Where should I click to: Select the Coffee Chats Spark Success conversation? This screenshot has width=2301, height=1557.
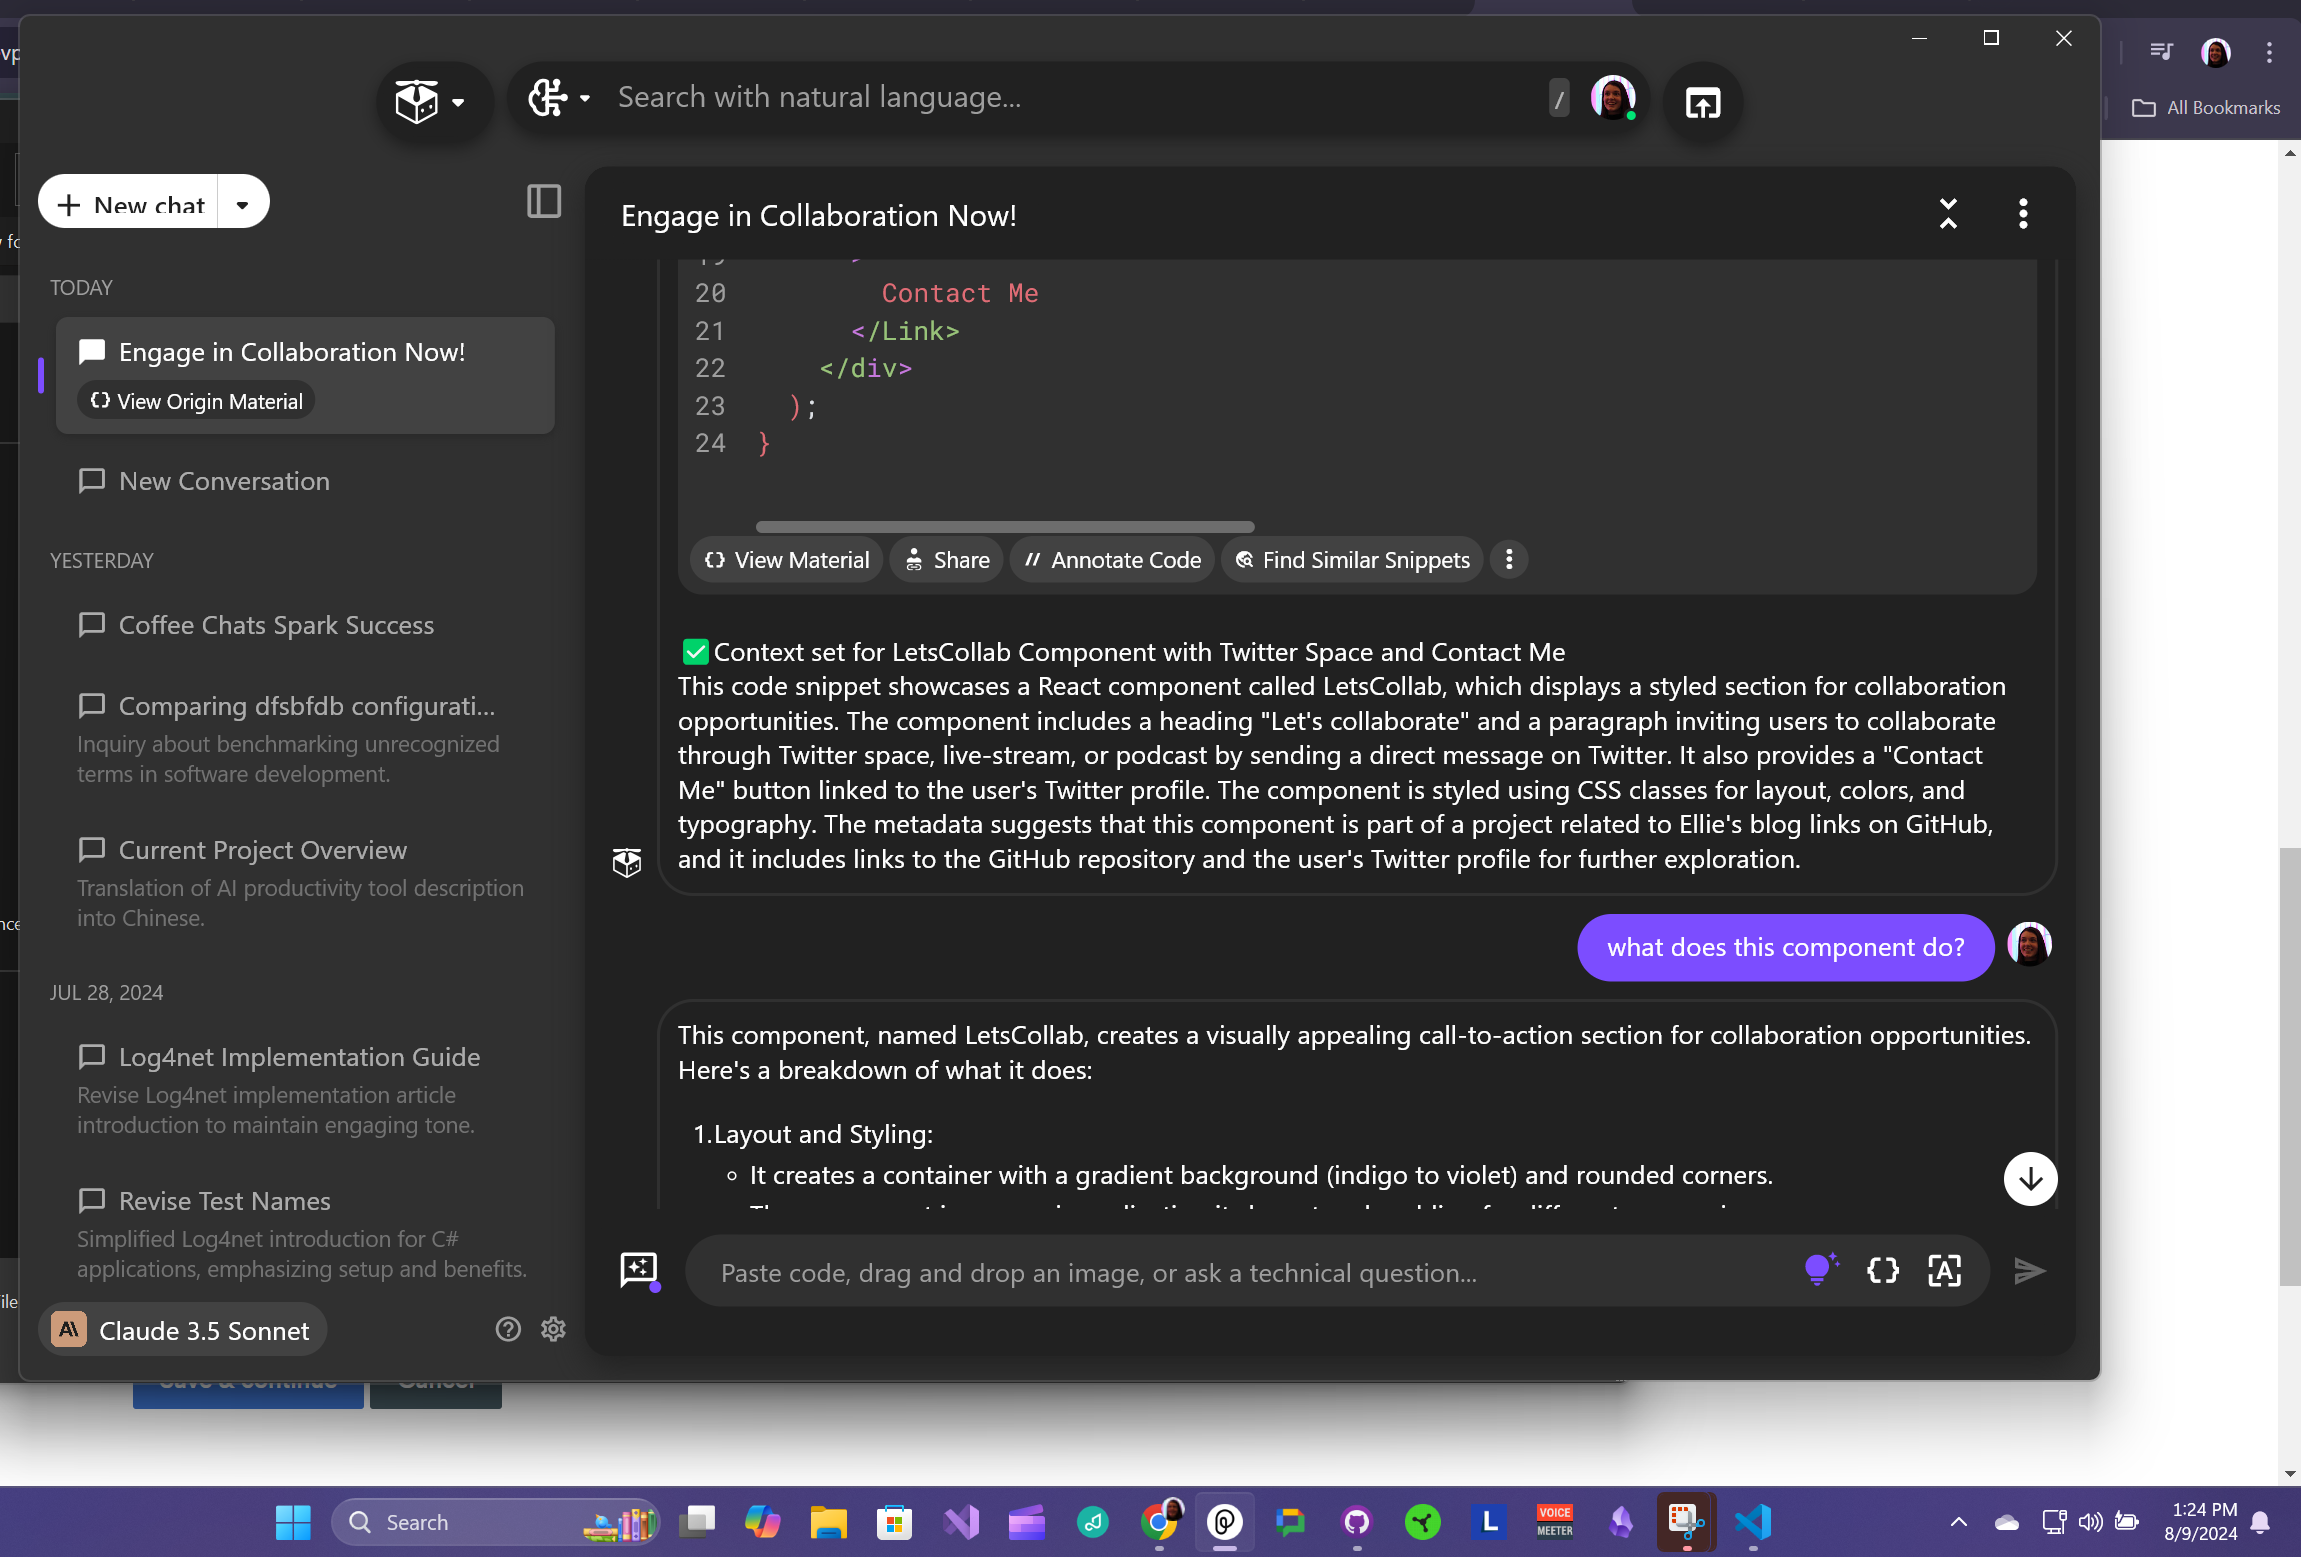[276, 625]
